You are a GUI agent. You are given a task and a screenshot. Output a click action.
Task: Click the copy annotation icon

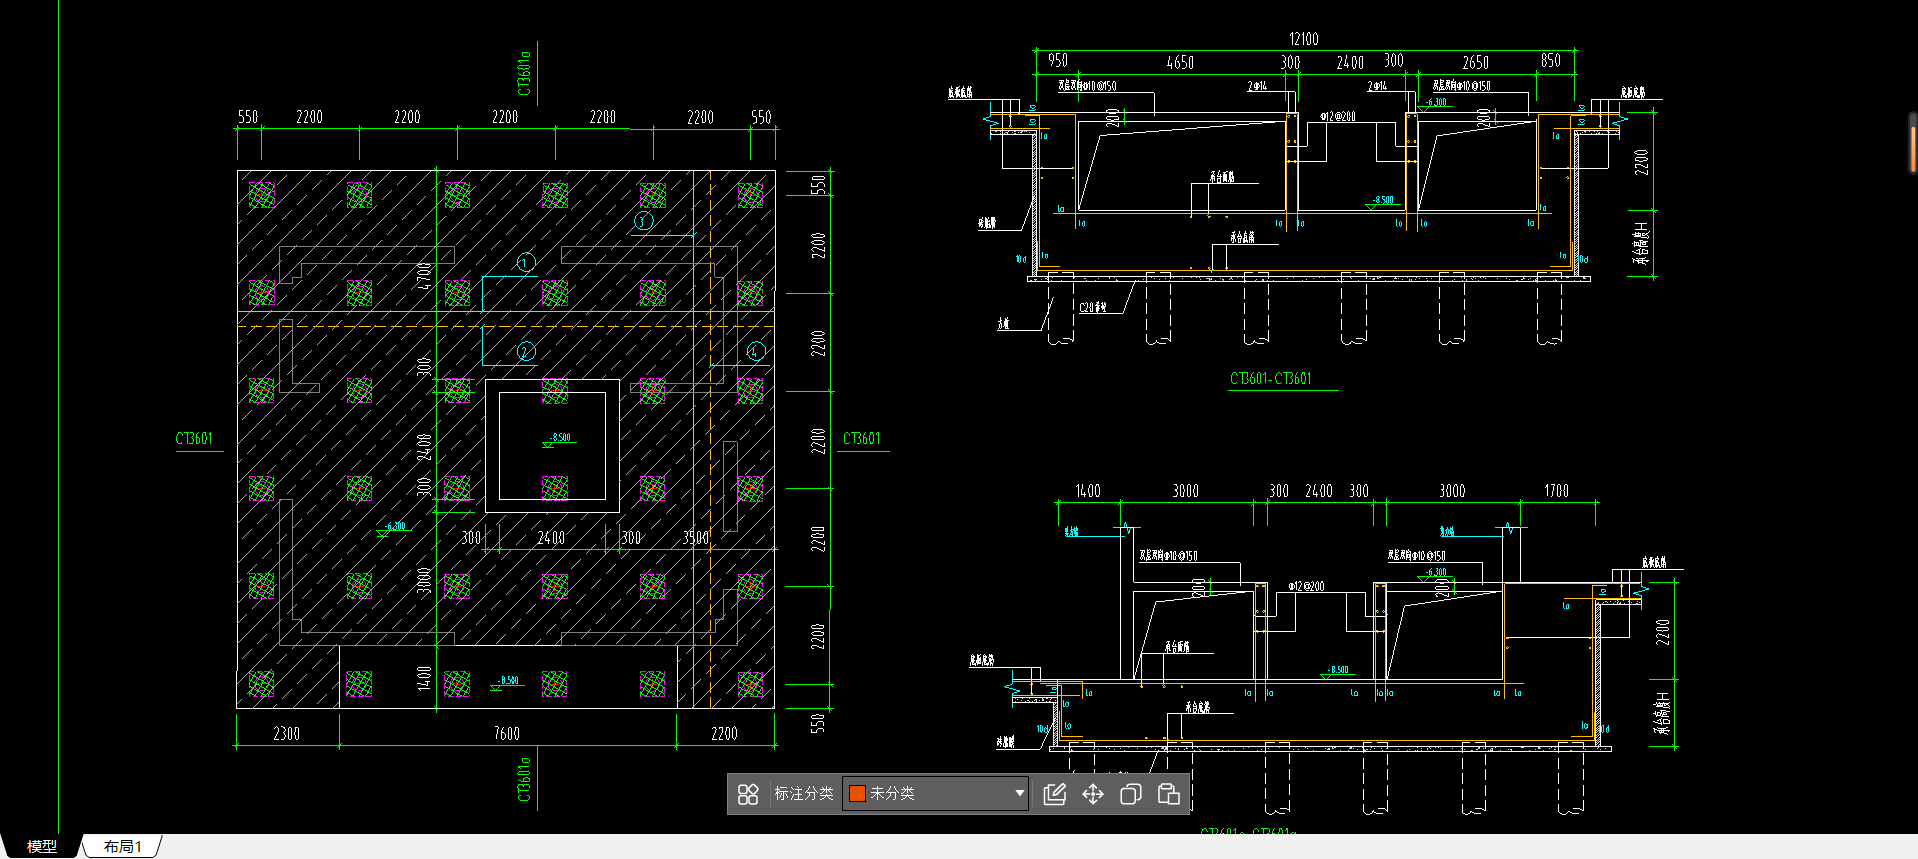point(1131,794)
